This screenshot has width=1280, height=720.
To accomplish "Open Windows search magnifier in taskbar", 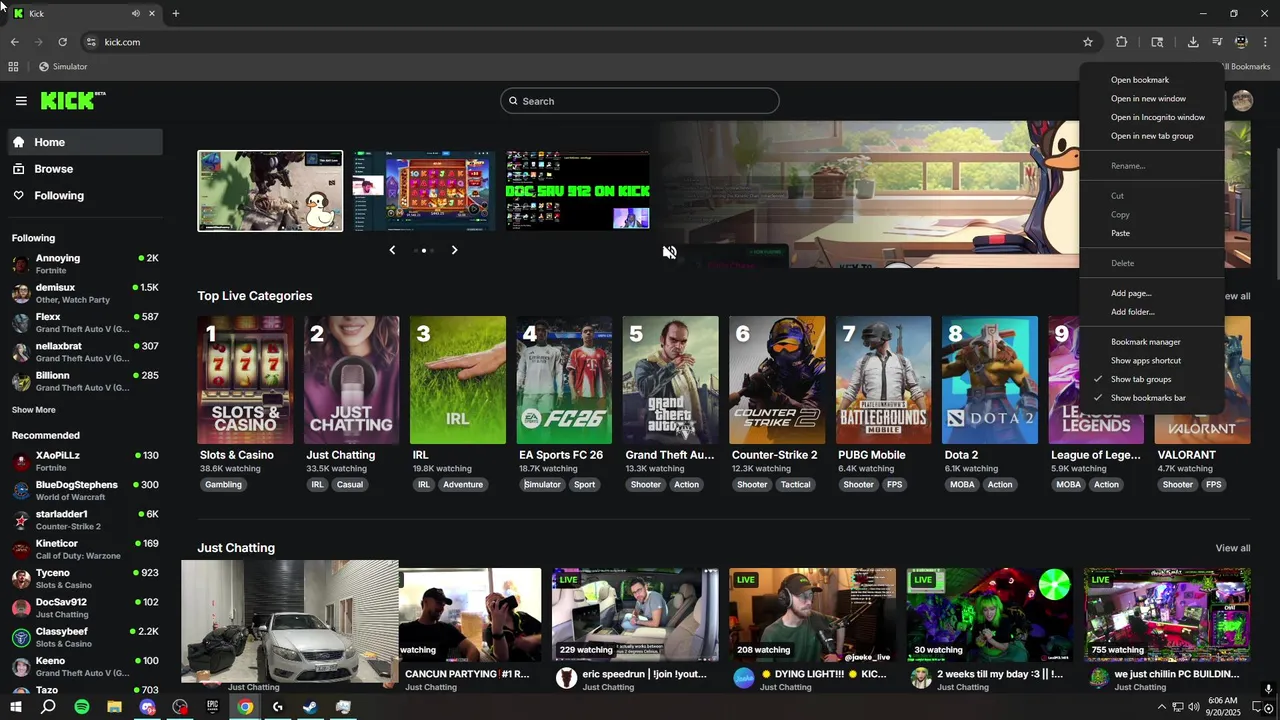I will [x=48, y=707].
